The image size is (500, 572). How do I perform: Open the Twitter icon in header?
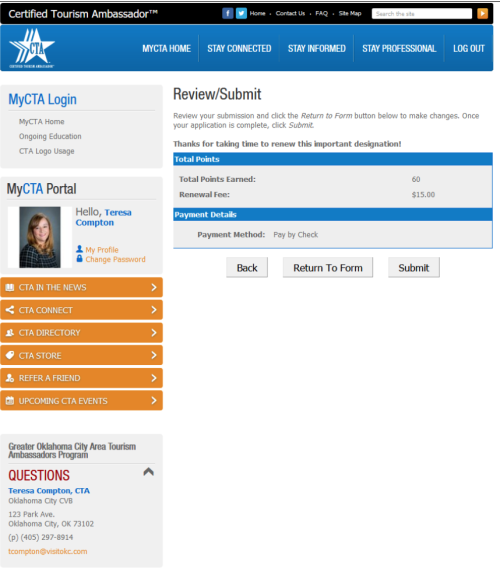241,13
